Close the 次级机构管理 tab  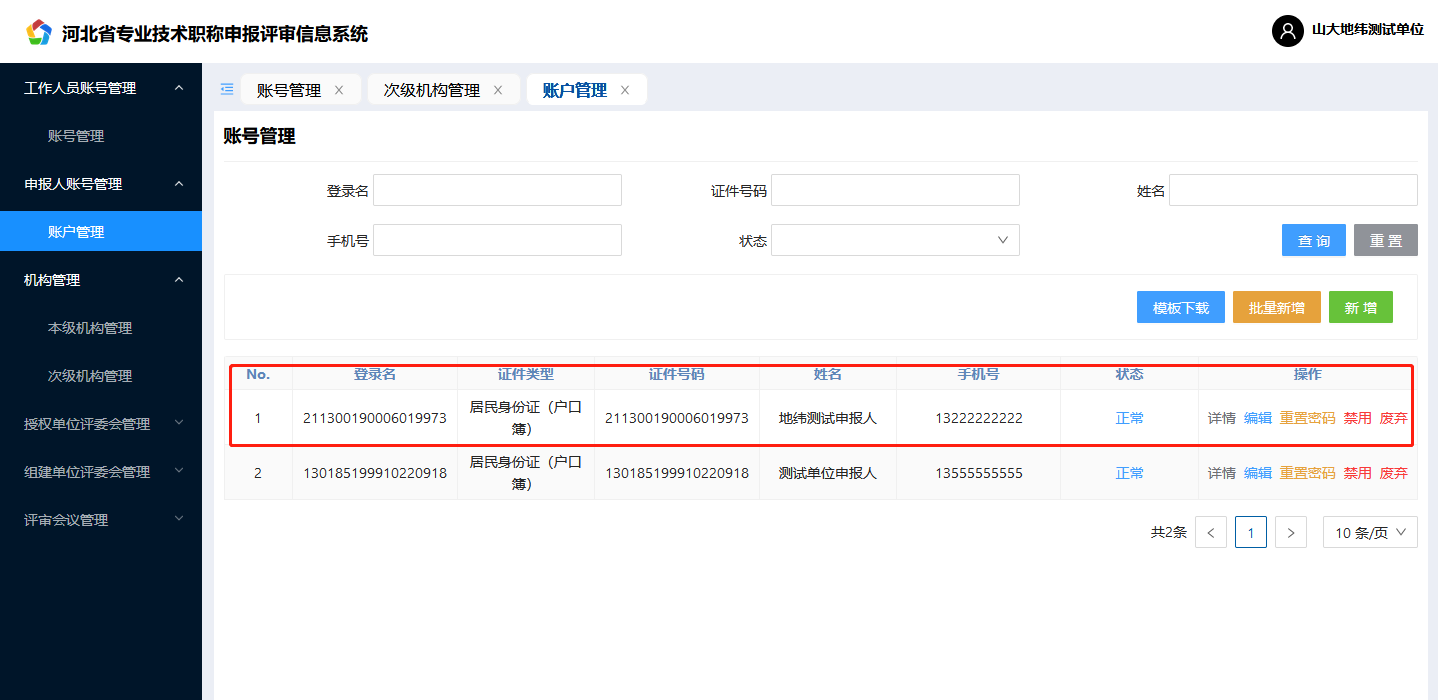pyautogui.click(x=498, y=90)
